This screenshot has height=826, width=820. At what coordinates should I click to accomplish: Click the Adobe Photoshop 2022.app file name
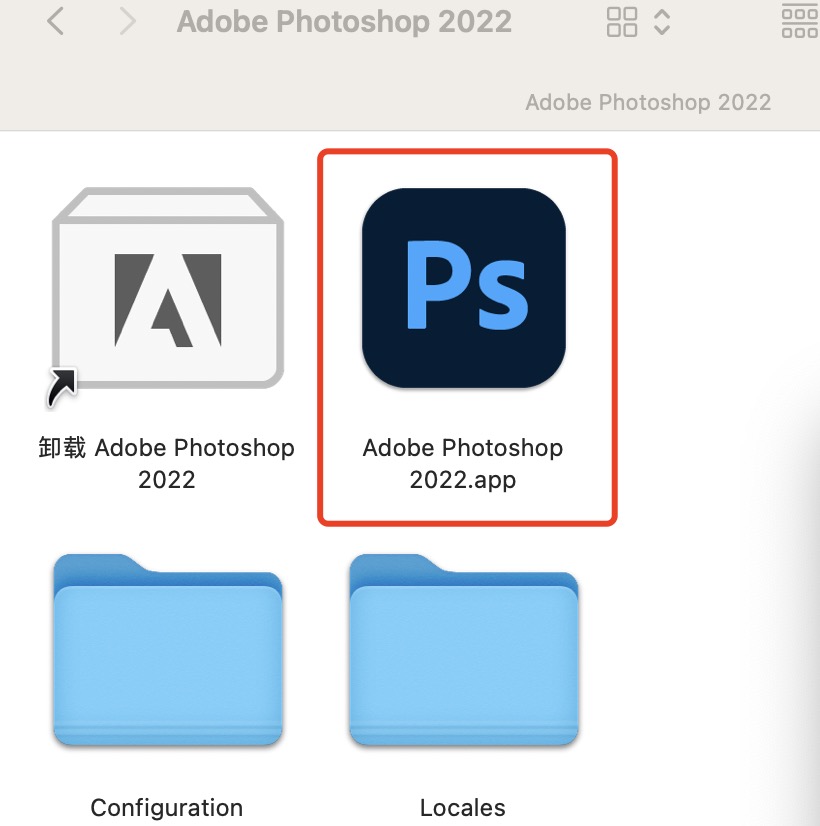(x=463, y=463)
